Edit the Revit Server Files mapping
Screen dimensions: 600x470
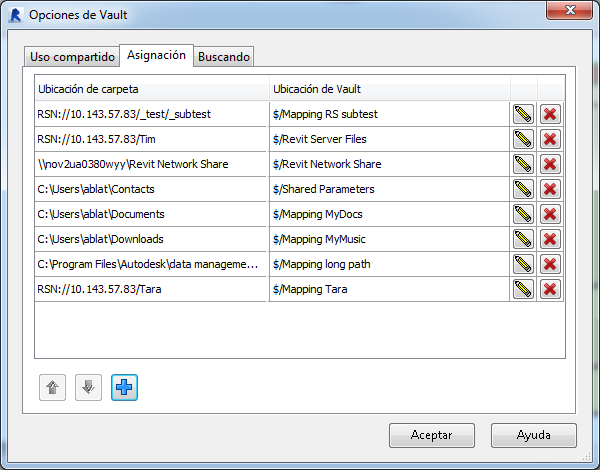tap(523, 139)
